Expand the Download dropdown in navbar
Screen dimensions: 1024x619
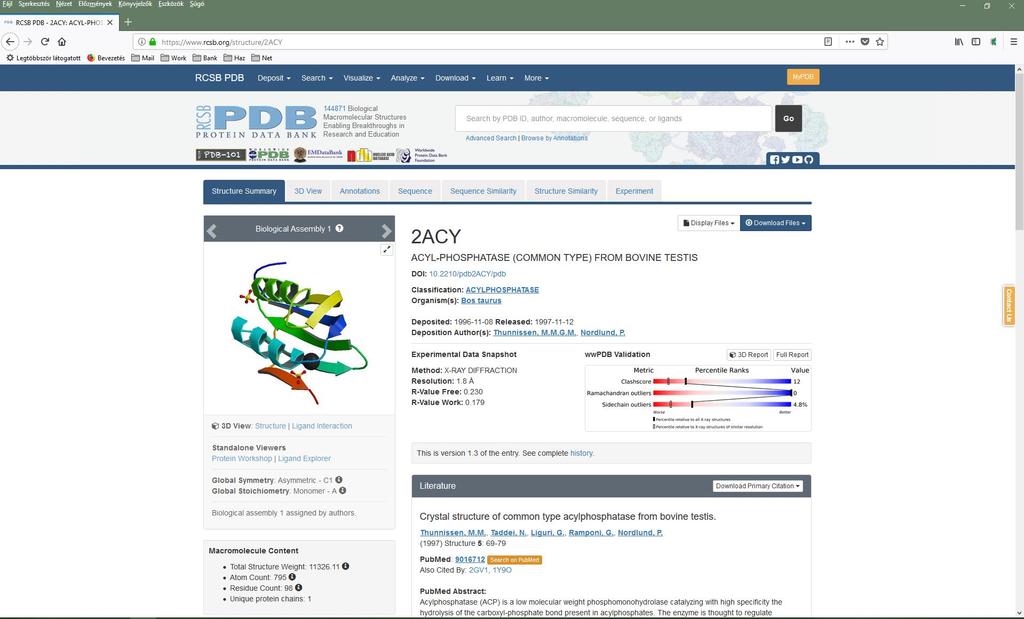(455, 78)
